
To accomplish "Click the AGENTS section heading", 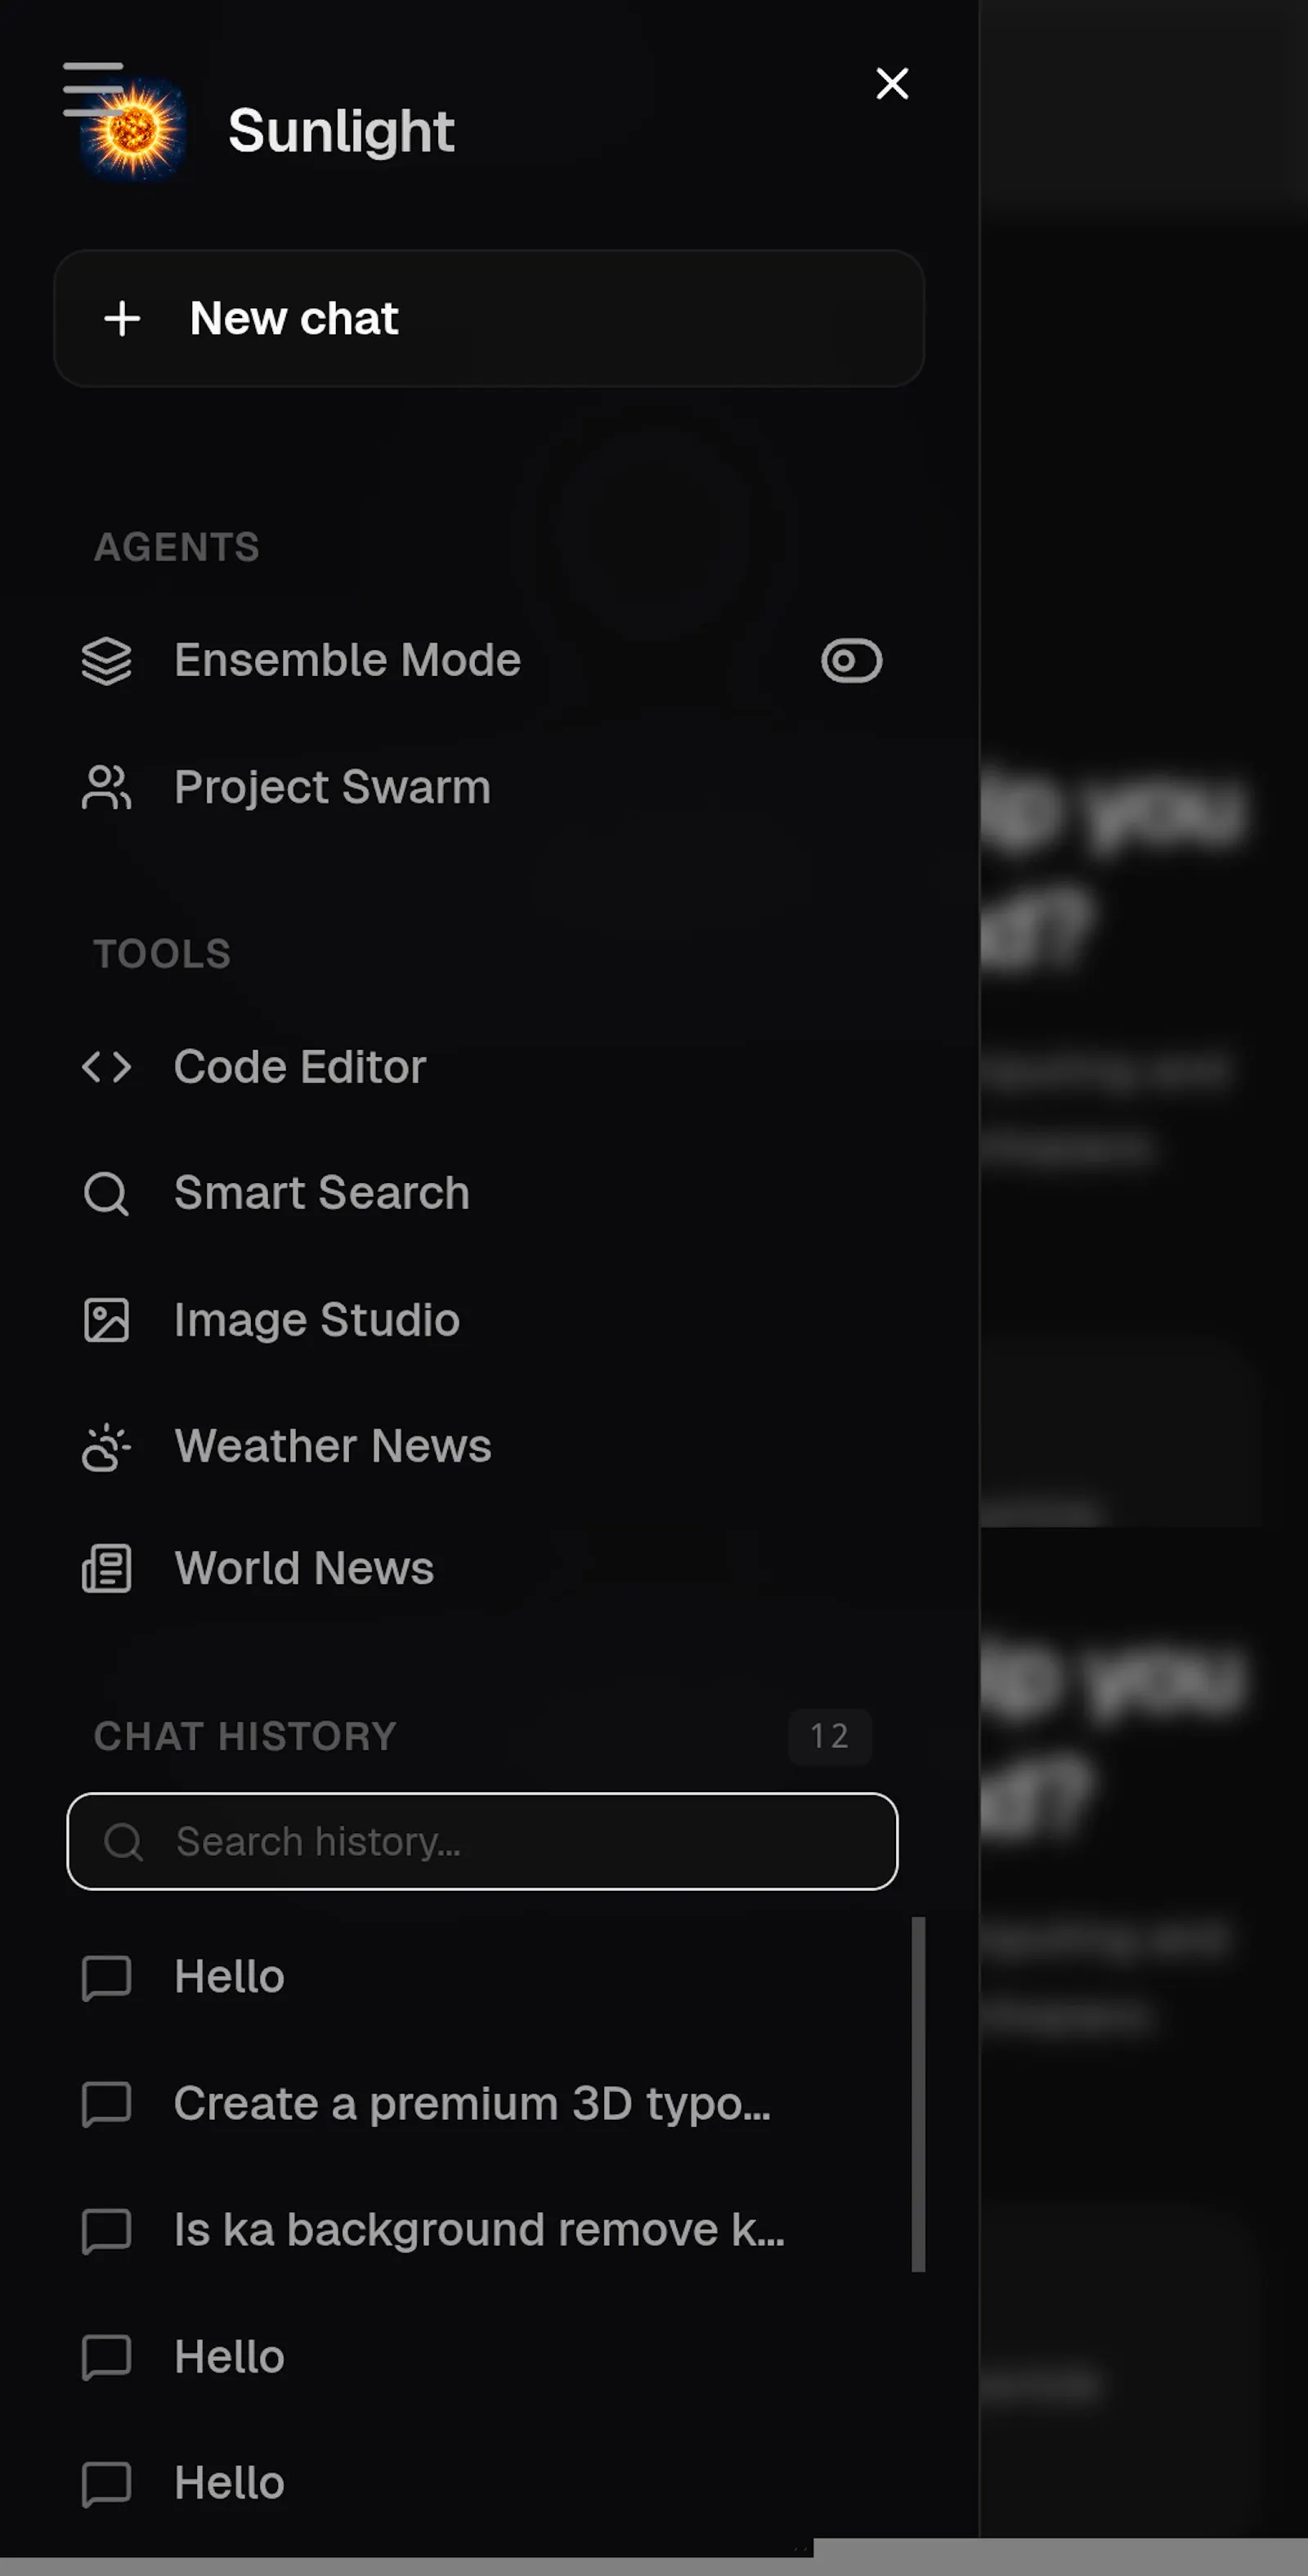I will coord(177,547).
